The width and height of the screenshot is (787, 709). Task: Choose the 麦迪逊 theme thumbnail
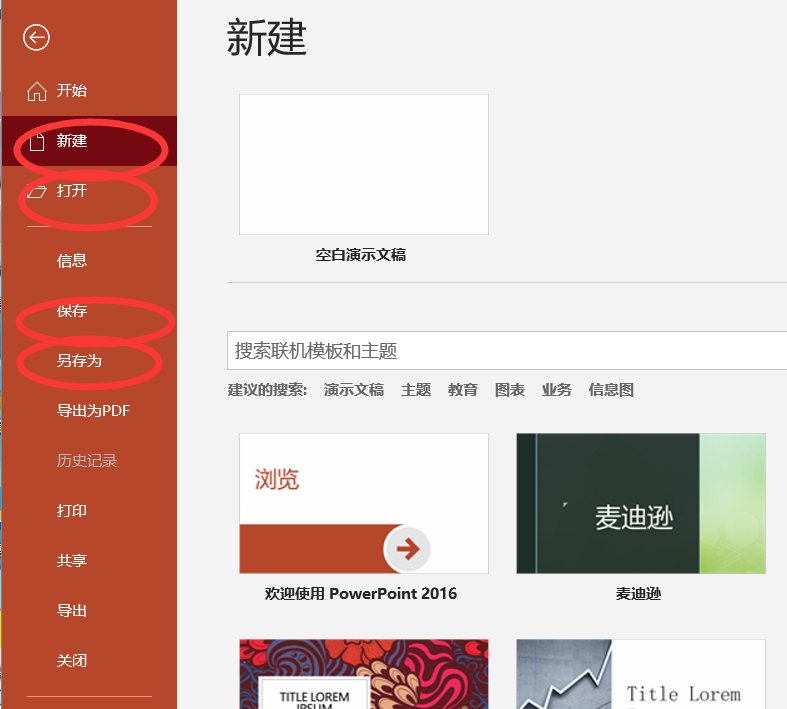click(641, 503)
